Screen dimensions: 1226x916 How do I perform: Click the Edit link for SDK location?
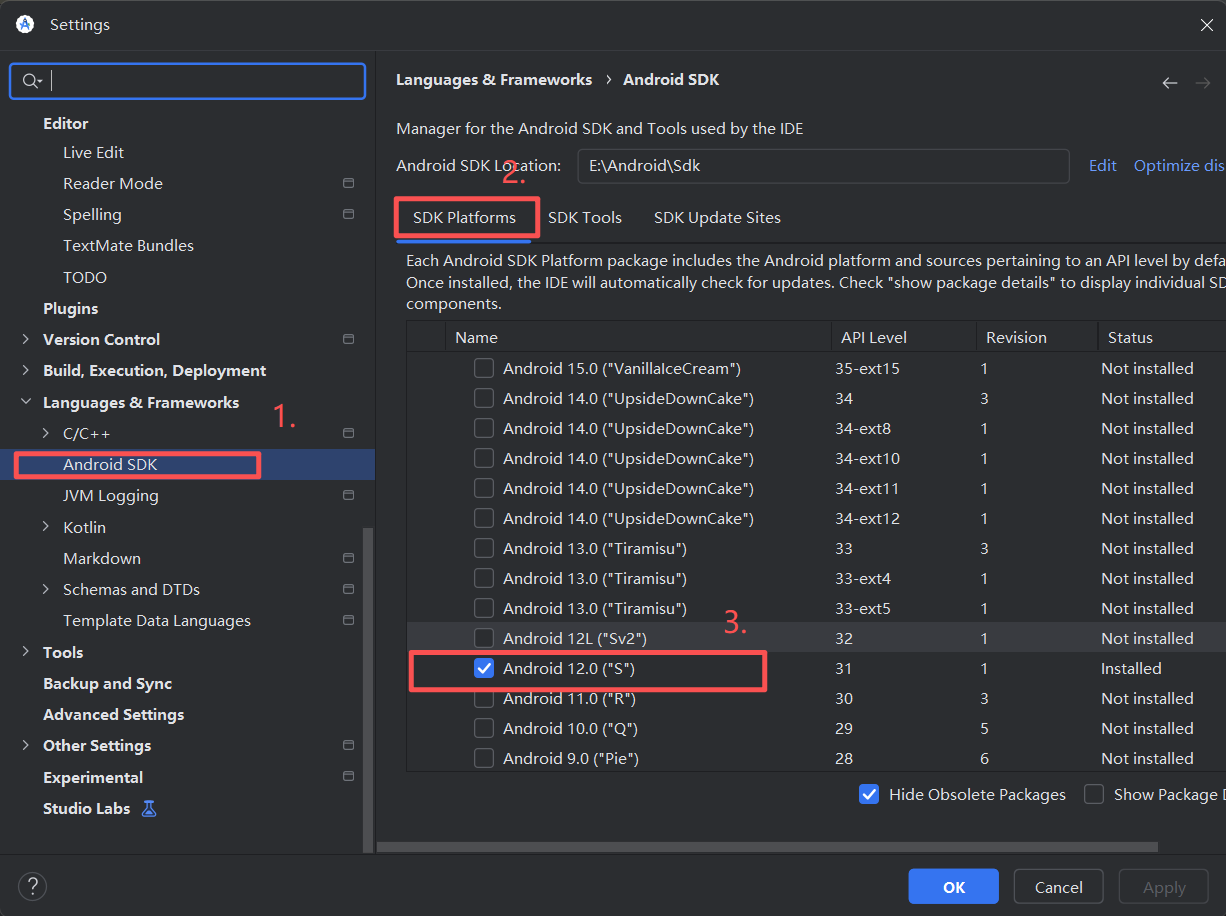[x=1102, y=166]
